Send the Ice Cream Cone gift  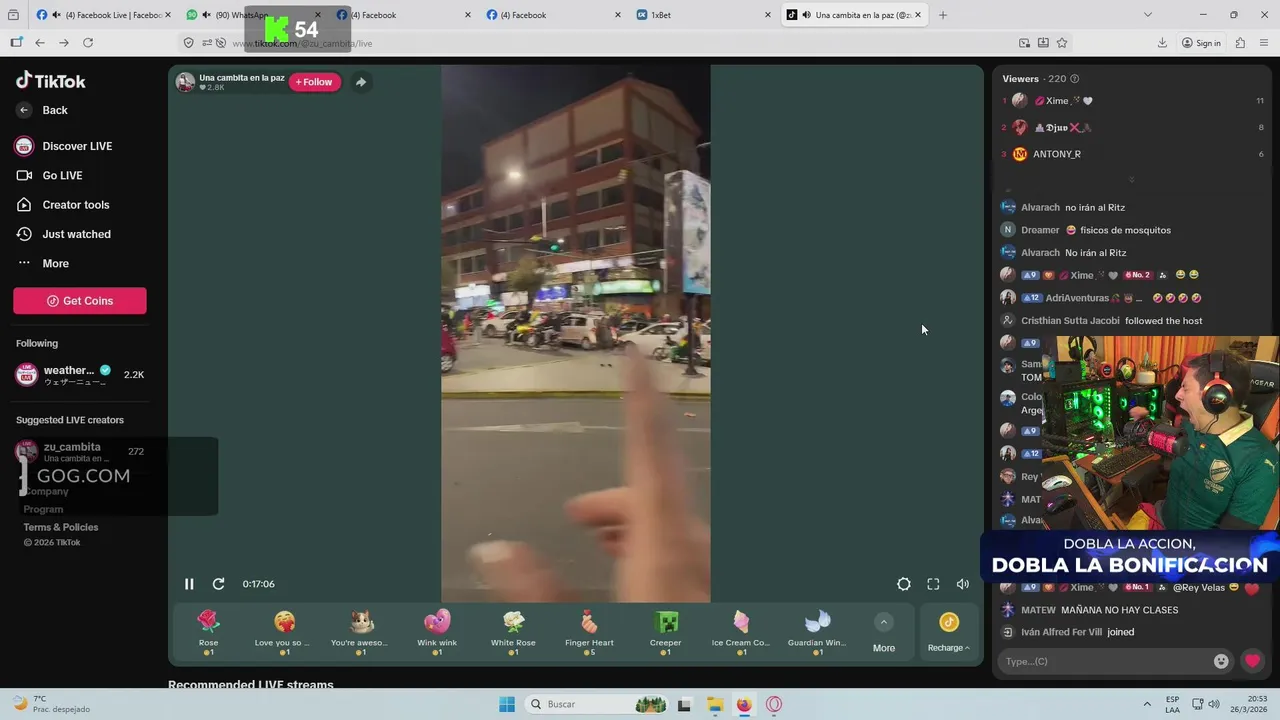(x=741, y=632)
